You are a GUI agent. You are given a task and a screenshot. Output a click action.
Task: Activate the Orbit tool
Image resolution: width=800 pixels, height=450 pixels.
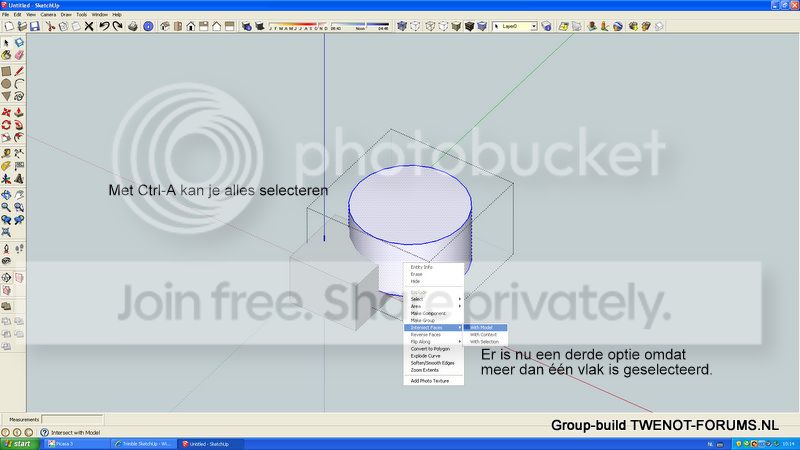tap(6, 195)
